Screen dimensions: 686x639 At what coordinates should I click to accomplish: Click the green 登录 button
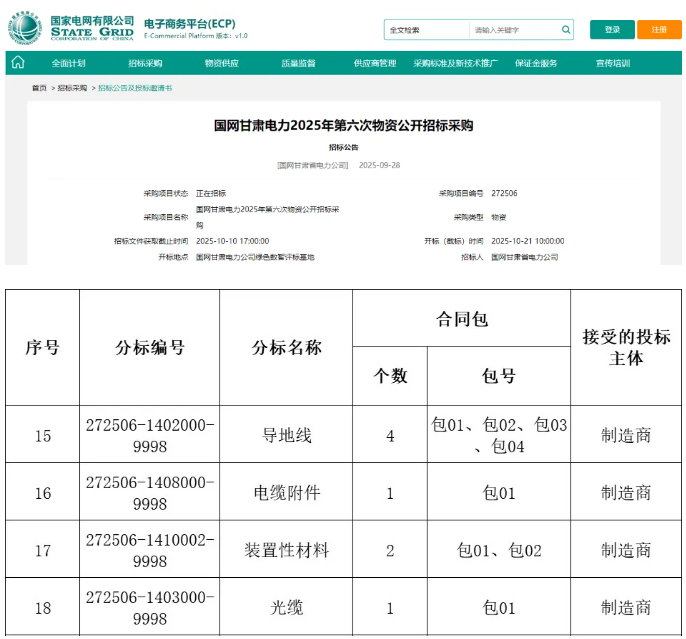click(611, 30)
